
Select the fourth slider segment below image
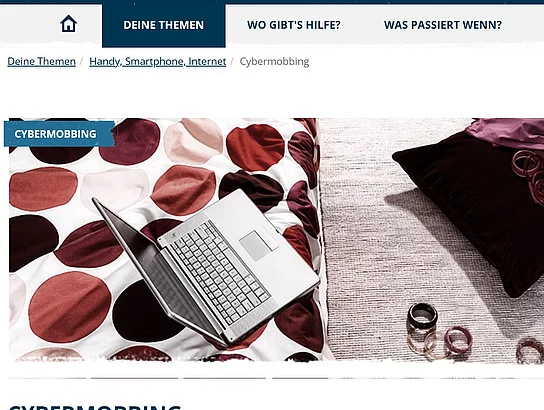pos(300,378)
